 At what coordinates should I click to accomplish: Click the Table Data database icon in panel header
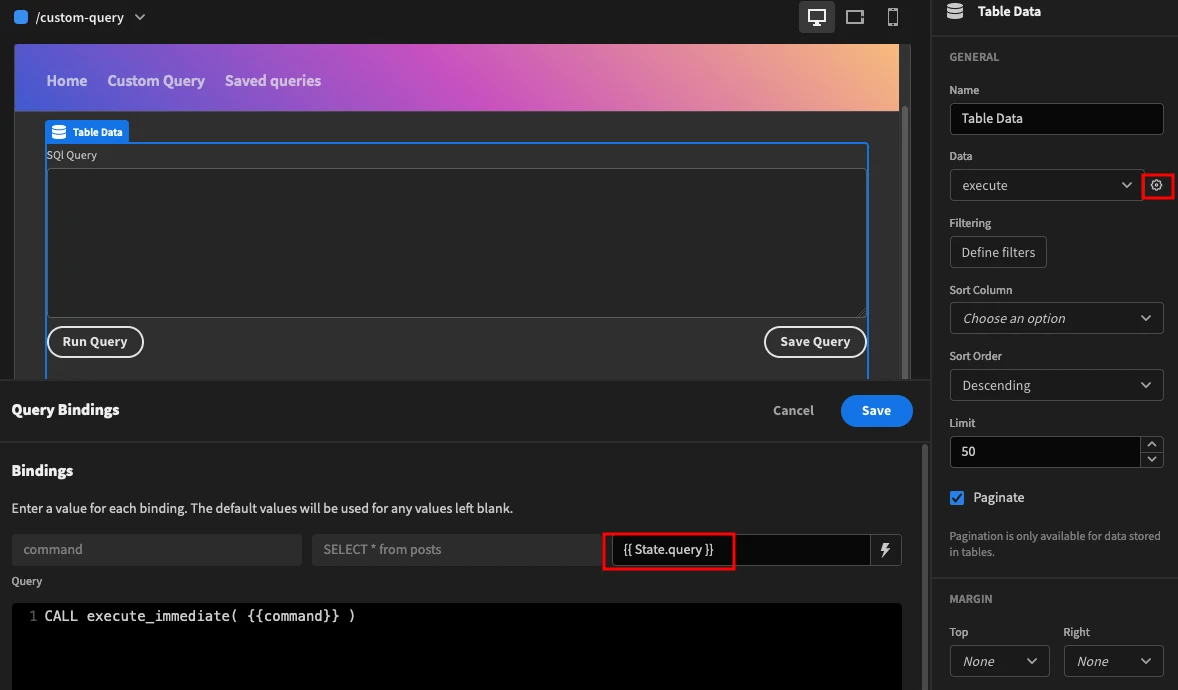tap(955, 11)
